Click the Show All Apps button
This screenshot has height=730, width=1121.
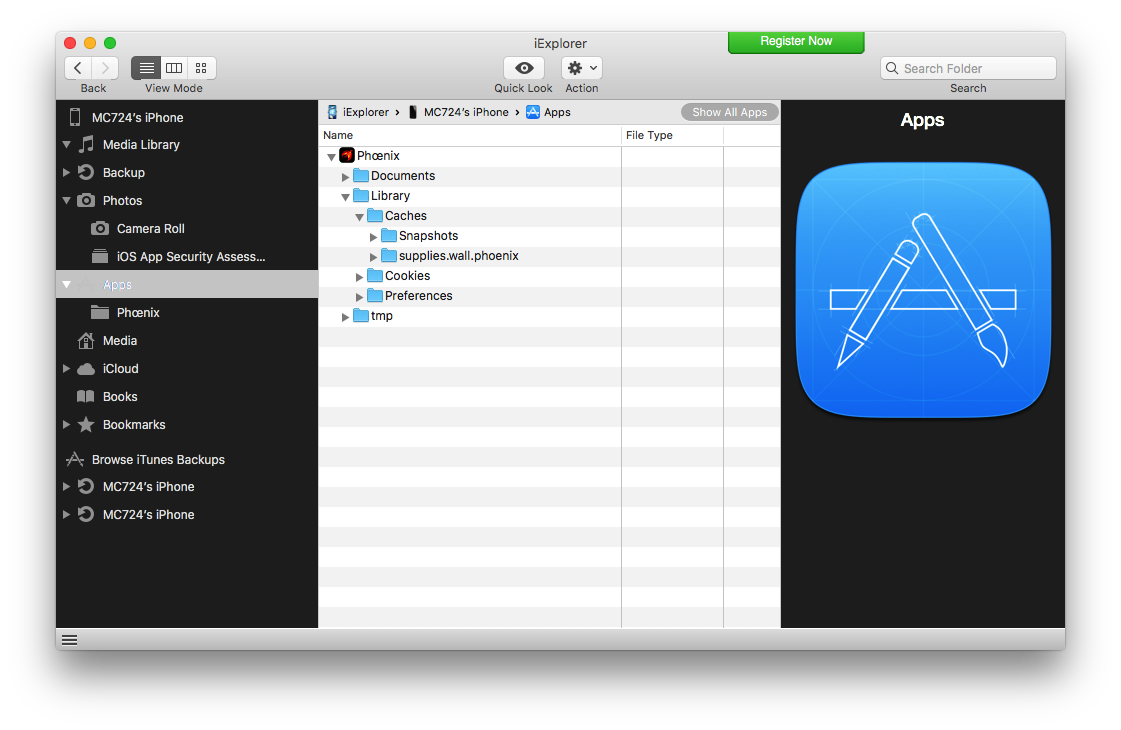pyautogui.click(x=729, y=112)
